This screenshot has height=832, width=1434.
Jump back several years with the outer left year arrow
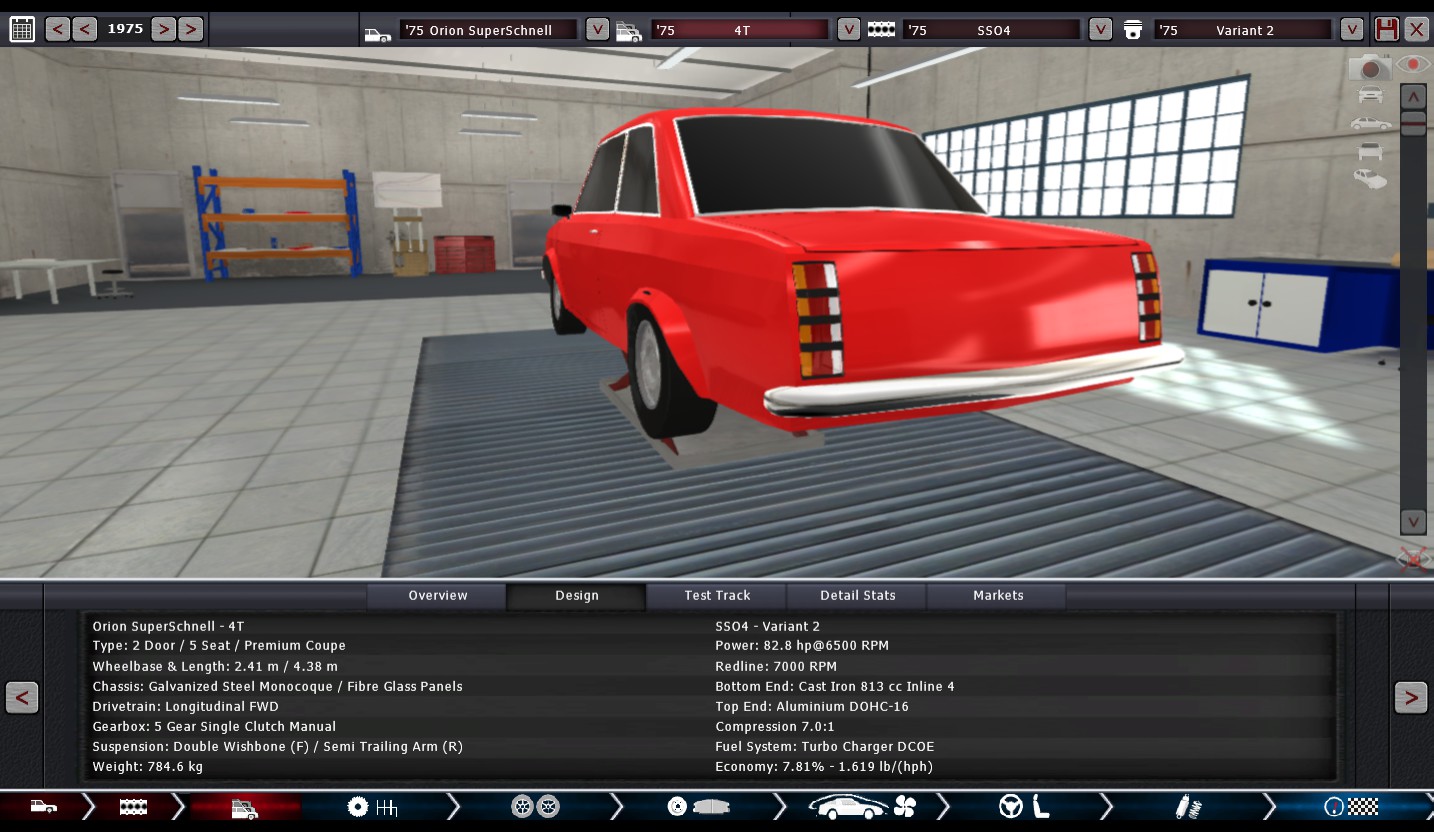(58, 29)
